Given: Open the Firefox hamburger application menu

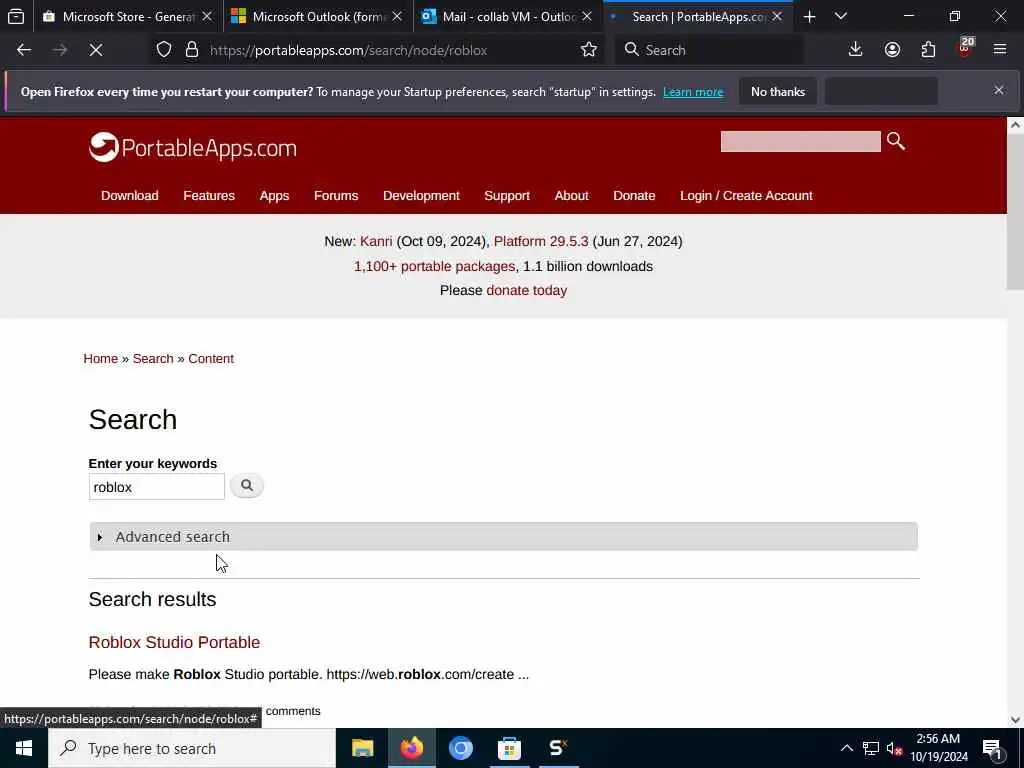Looking at the screenshot, I should click(x=1000, y=50).
